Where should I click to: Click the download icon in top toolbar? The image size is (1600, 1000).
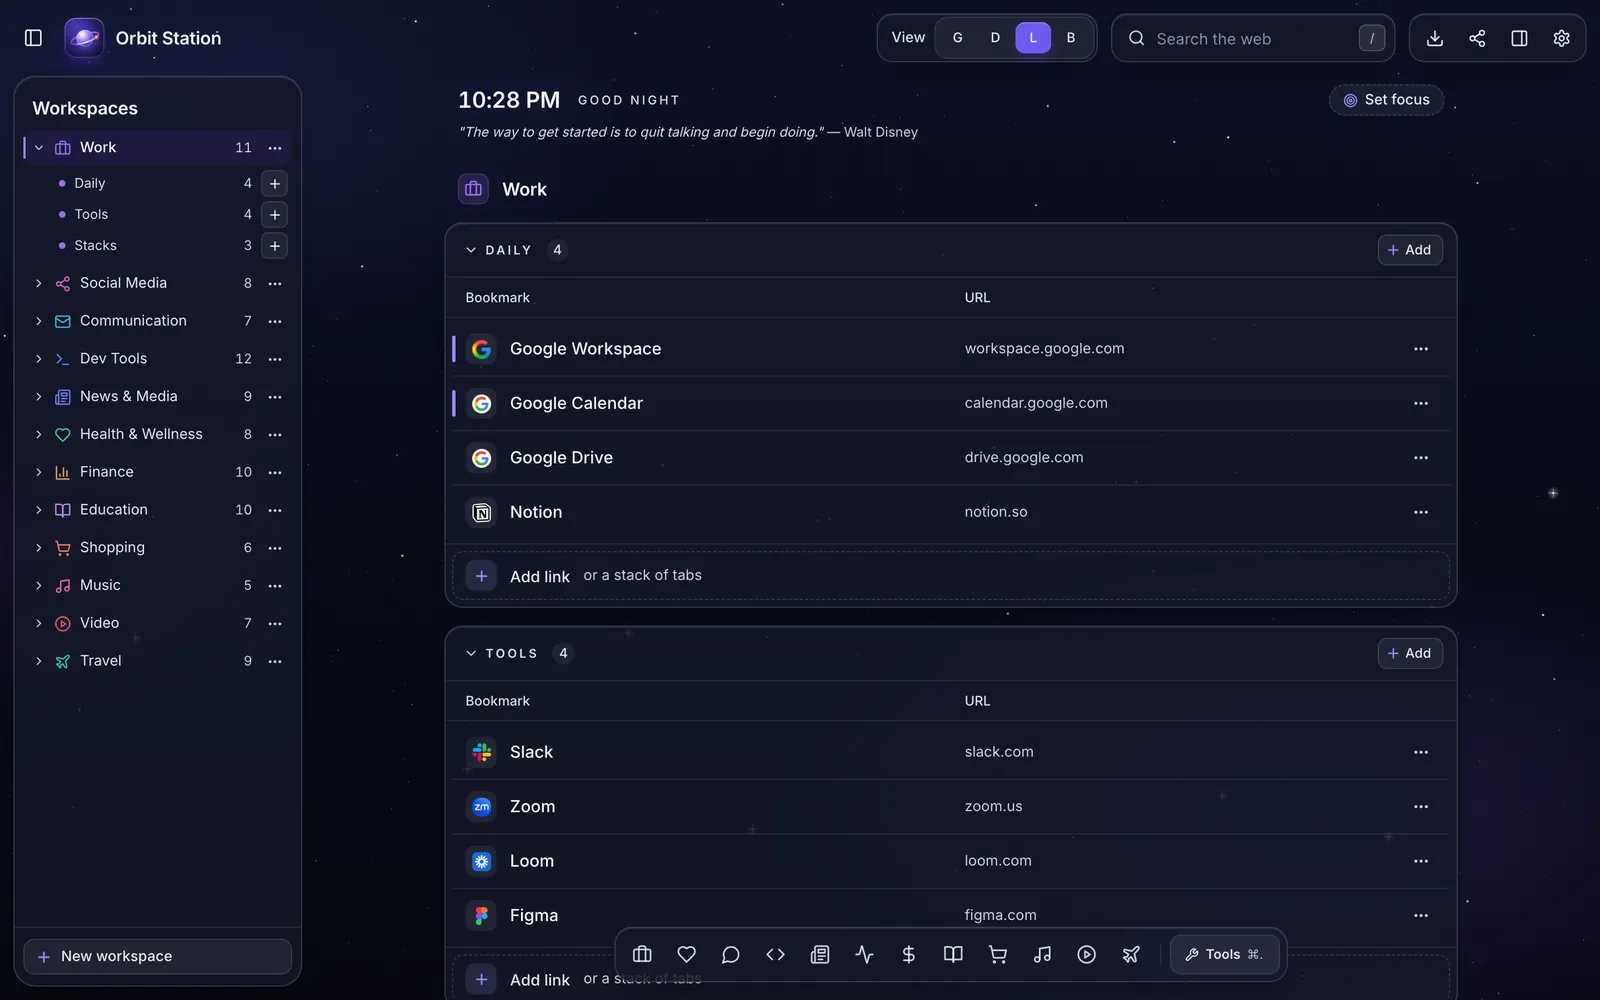(x=1434, y=38)
